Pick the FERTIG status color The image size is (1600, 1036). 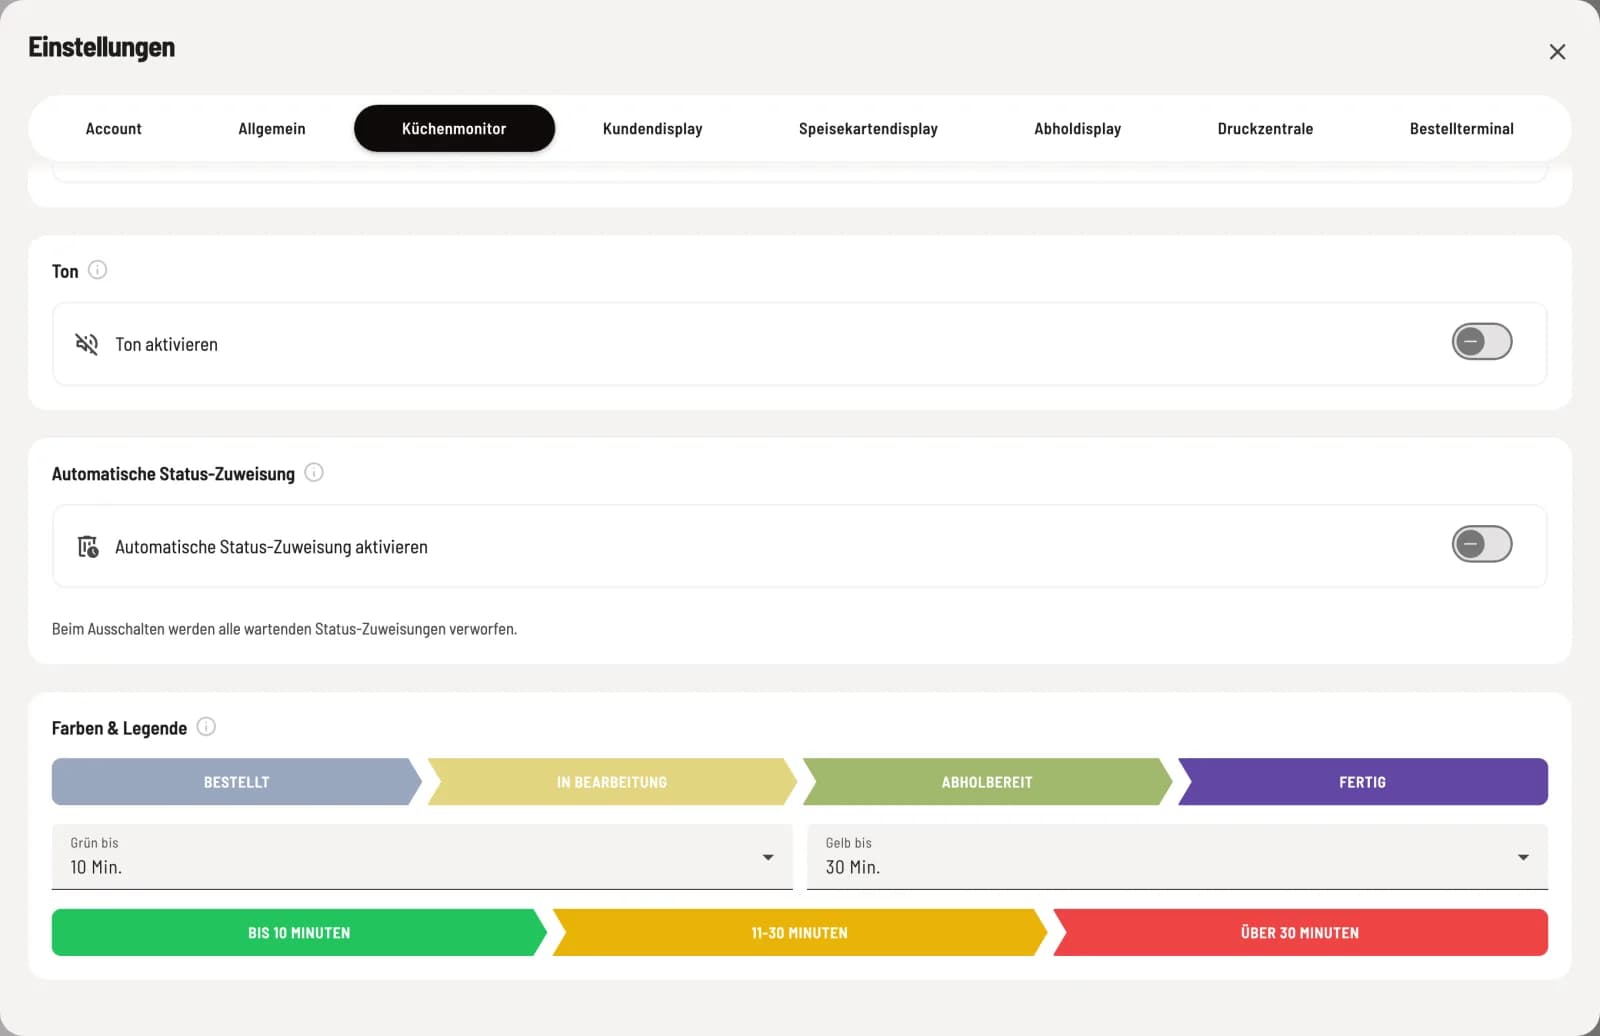[1362, 782]
